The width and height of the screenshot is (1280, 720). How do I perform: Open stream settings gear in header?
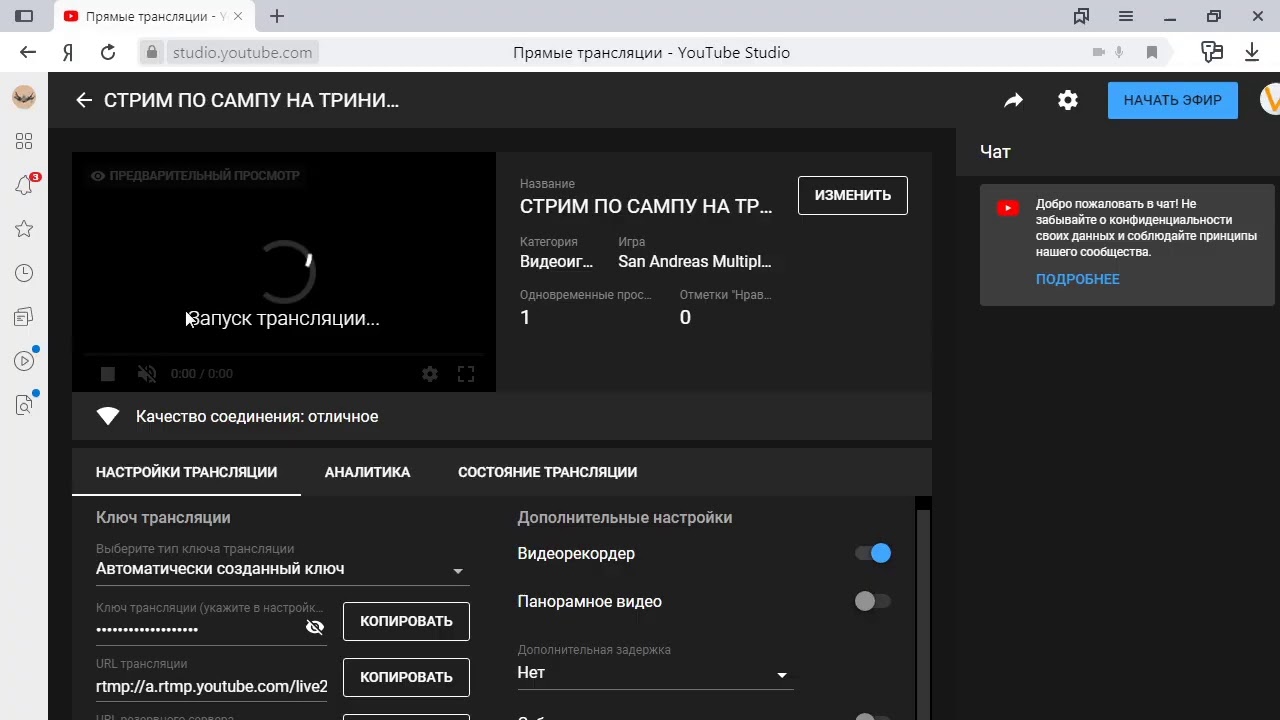tap(1068, 100)
